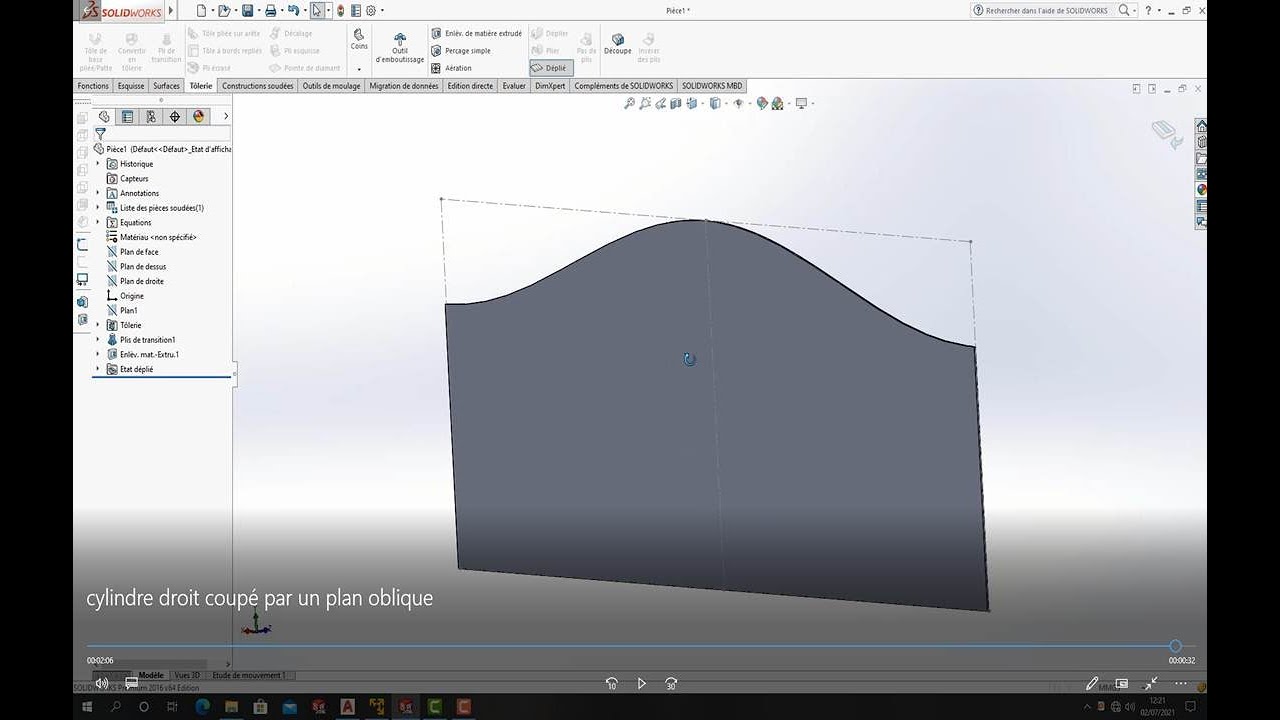1280x720 pixels.
Task: Select Plan de face in tree
Action: click(139, 252)
